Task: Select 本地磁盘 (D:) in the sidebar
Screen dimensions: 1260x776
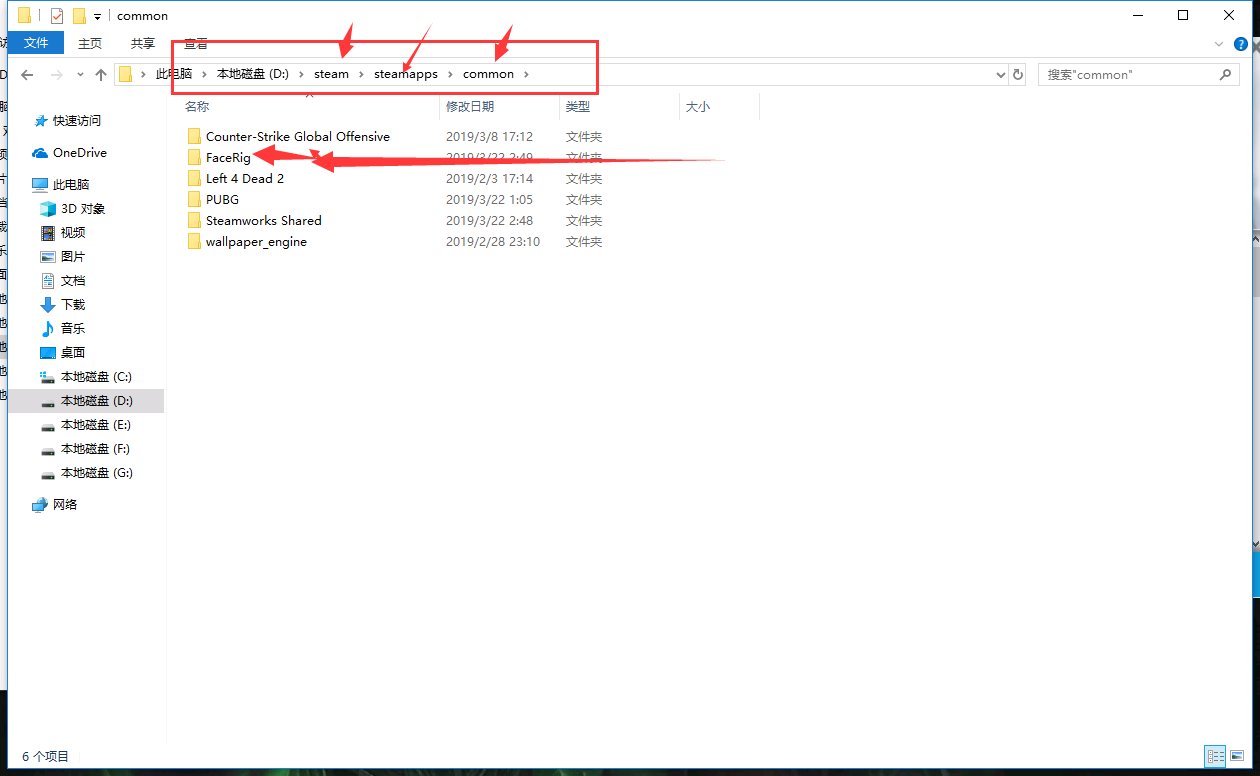Action: click(97, 400)
